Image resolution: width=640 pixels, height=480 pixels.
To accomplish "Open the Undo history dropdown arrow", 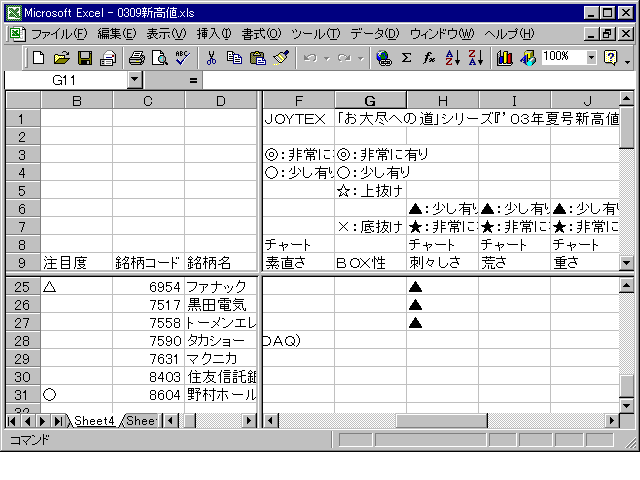I will coord(327,58).
